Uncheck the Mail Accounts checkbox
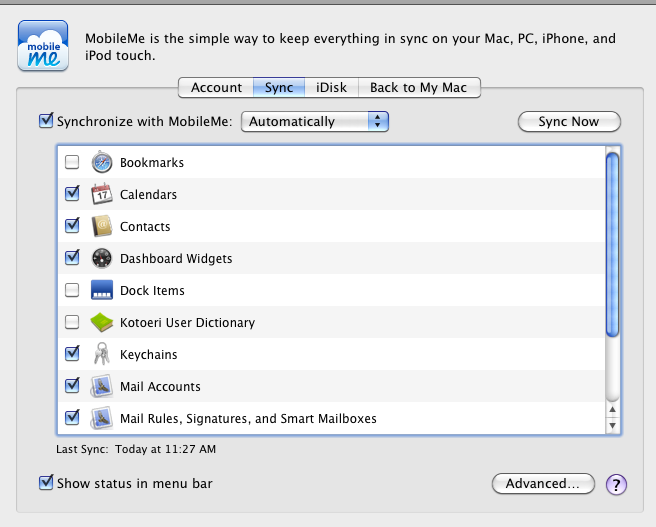The image size is (656, 527). click(x=72, y=385)
